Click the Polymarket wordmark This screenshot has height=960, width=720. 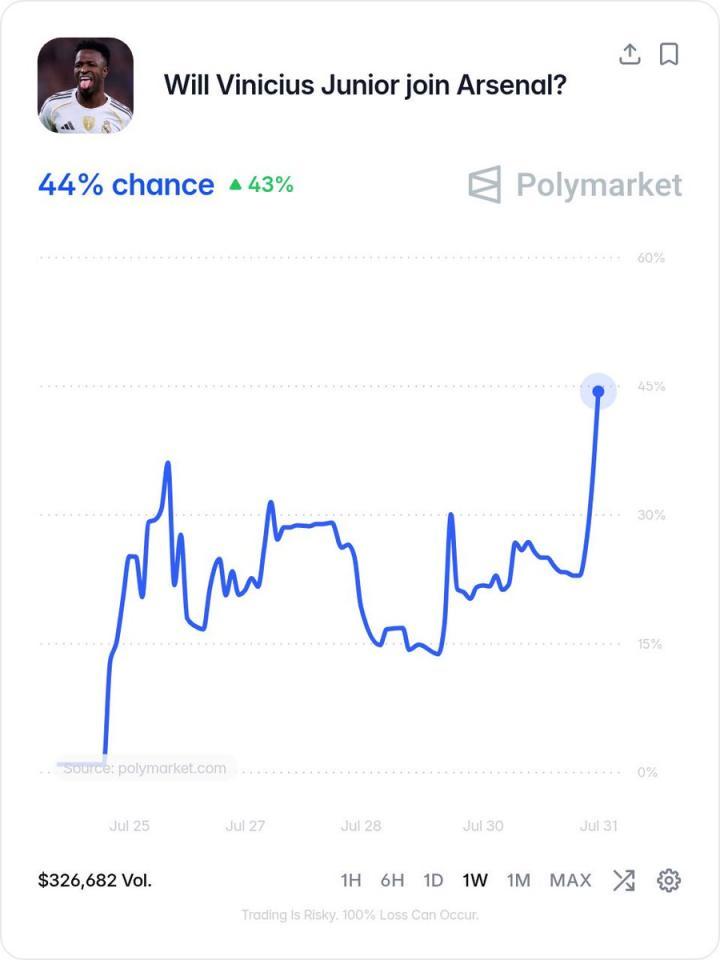(x=599, y=185)
